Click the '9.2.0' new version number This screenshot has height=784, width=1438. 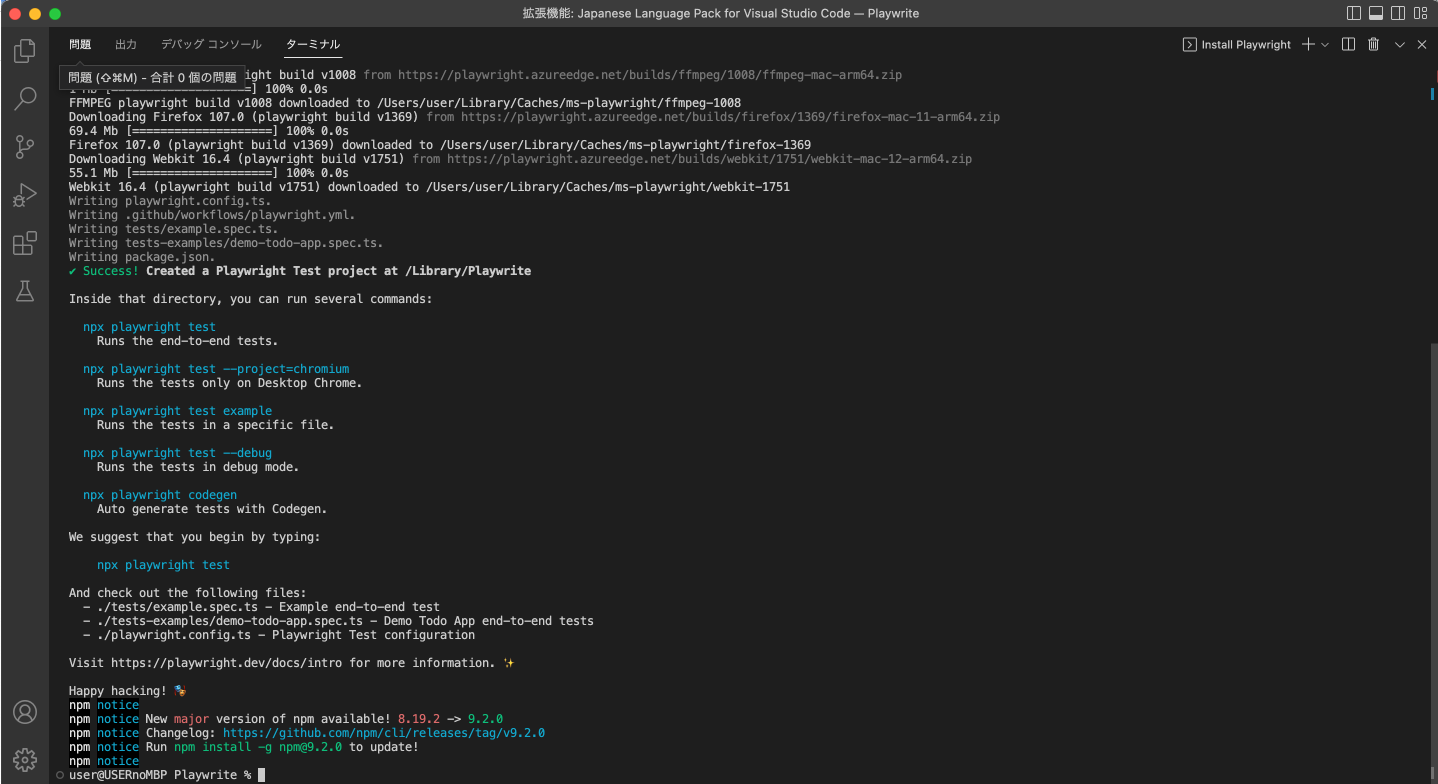coord(485,719)
